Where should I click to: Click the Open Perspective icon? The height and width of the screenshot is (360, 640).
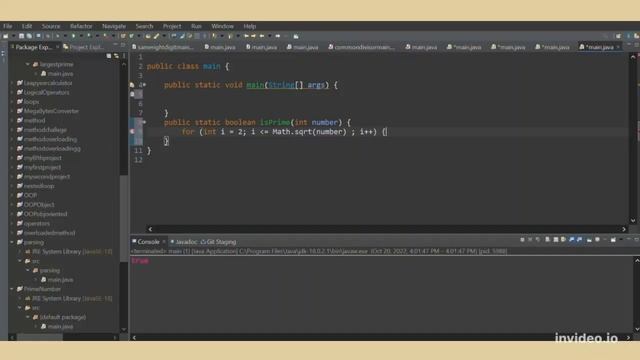tap(619, 36)
